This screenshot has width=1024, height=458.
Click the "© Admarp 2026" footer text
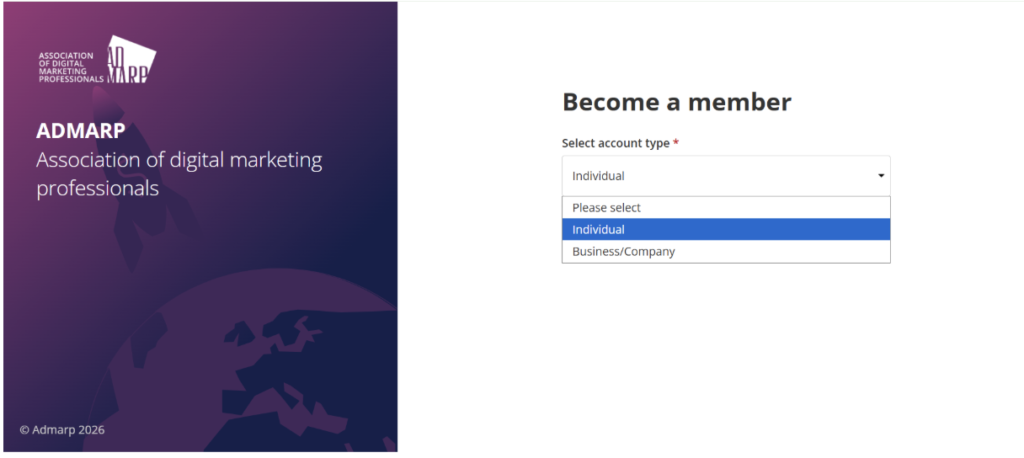pos(62,430)
